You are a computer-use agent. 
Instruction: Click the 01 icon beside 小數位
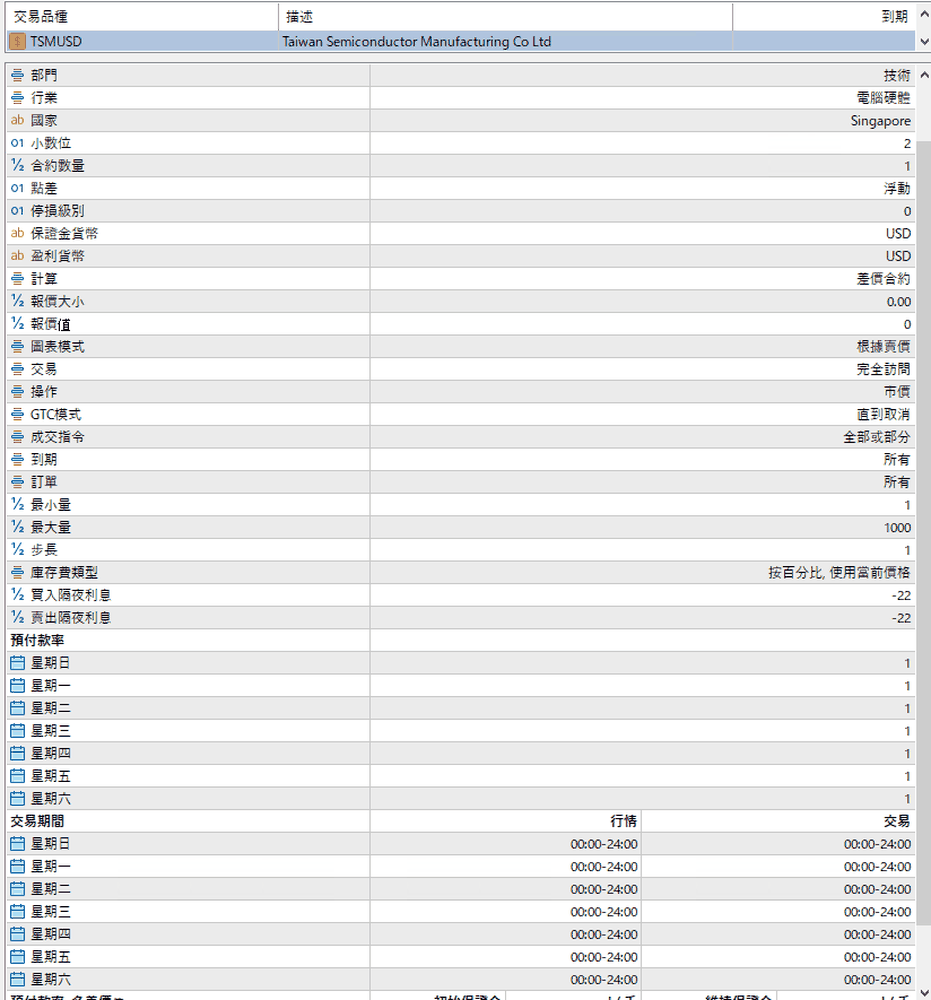pos(17,143)
